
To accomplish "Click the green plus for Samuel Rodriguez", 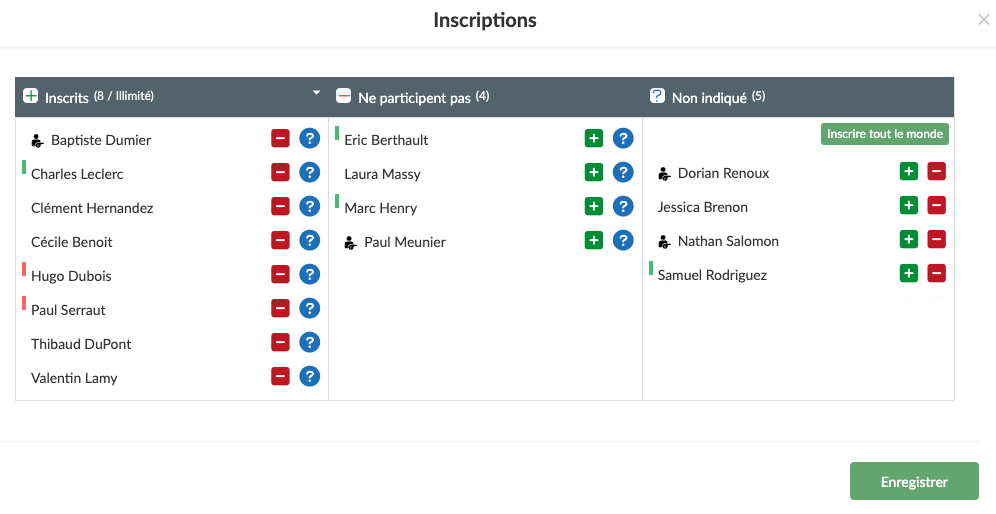I will point(908,274).
